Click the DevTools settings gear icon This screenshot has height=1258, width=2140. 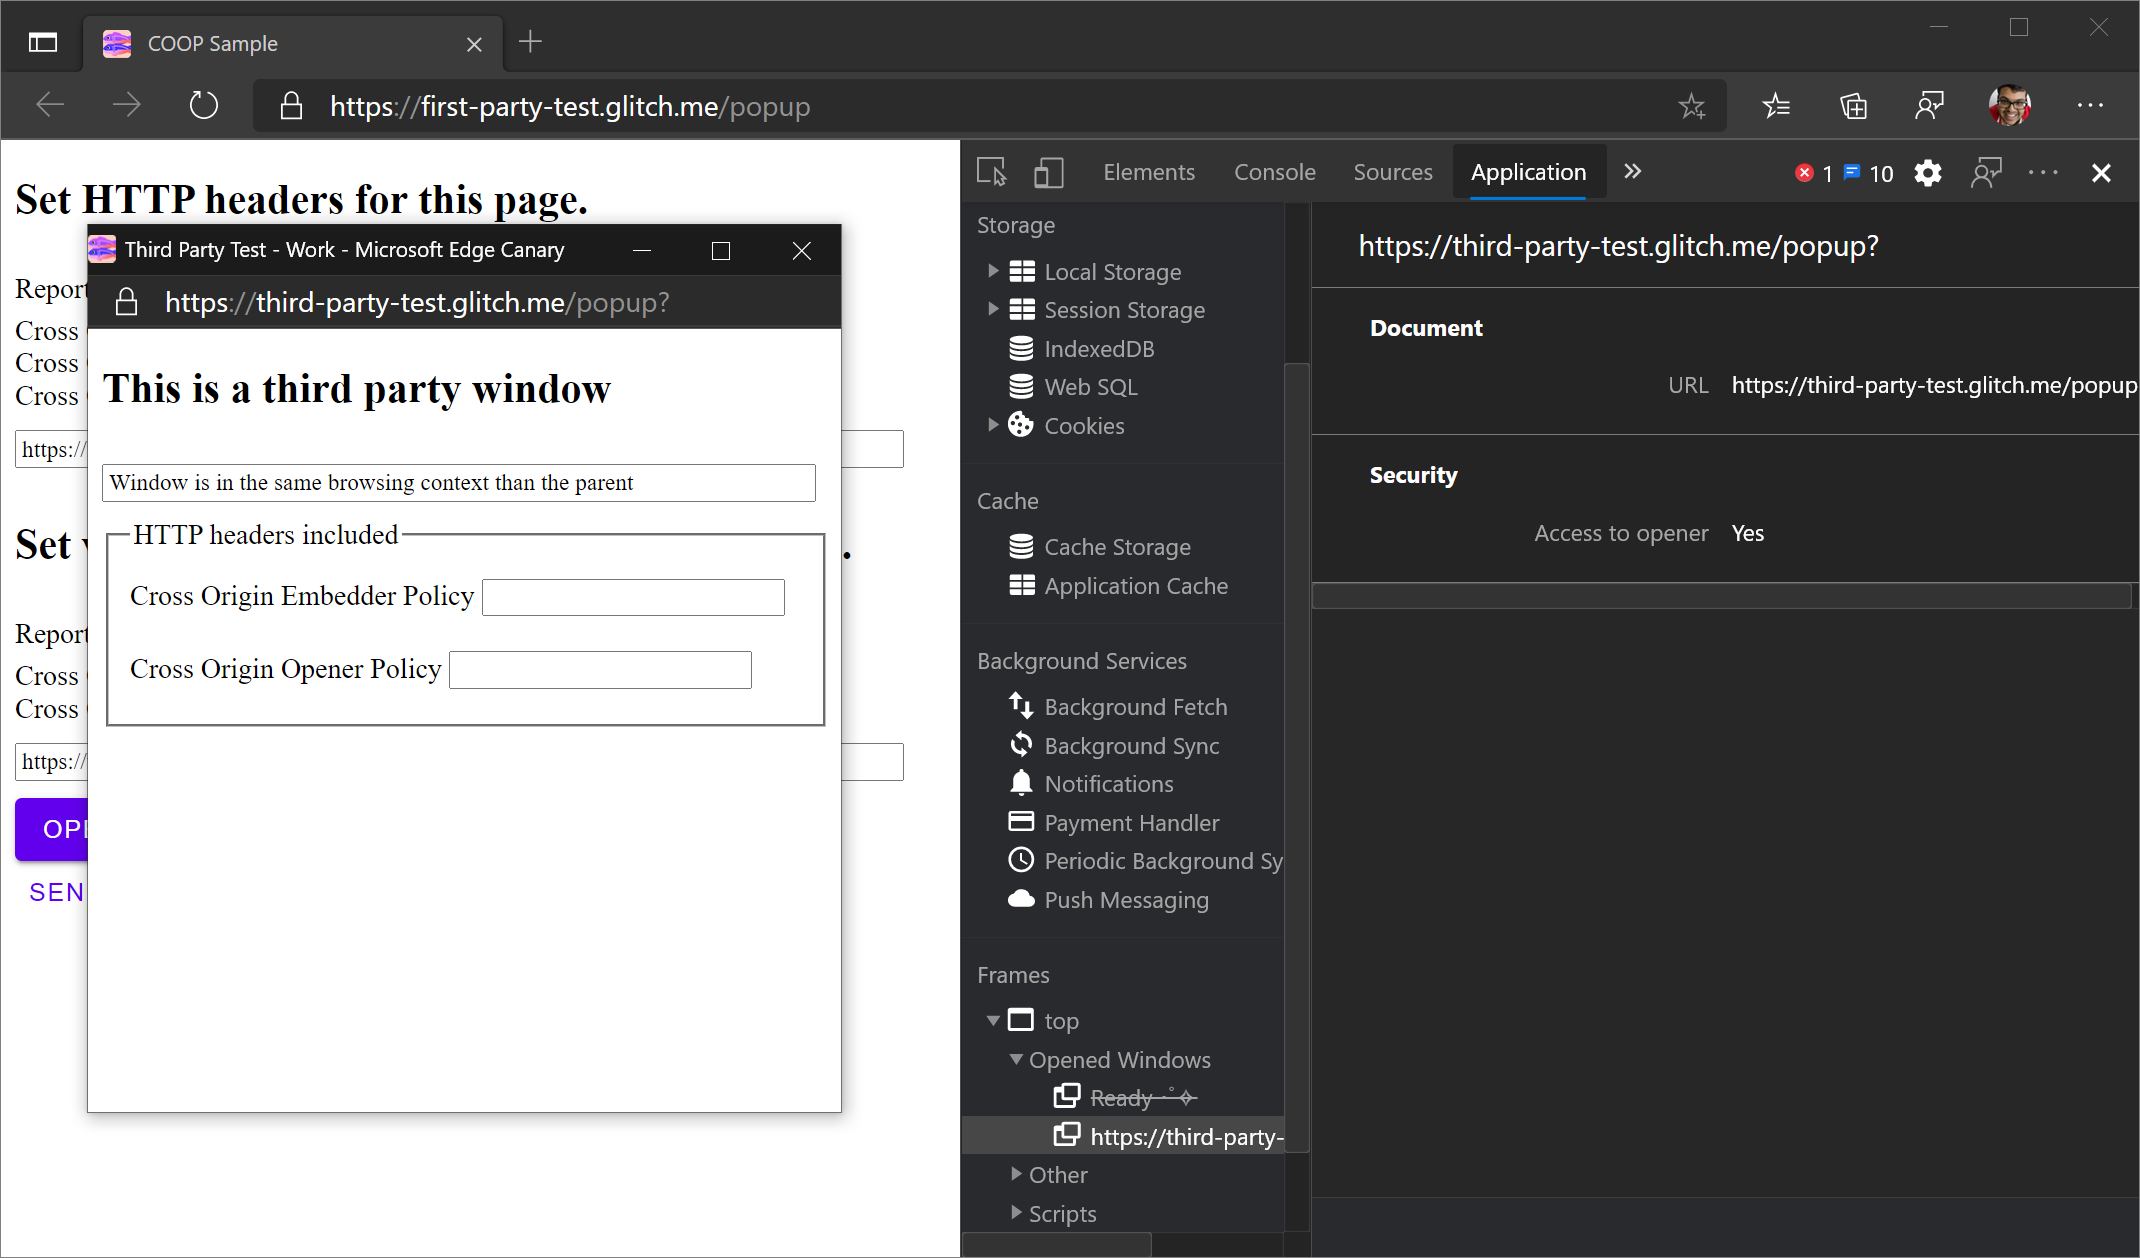[1930, 172]
